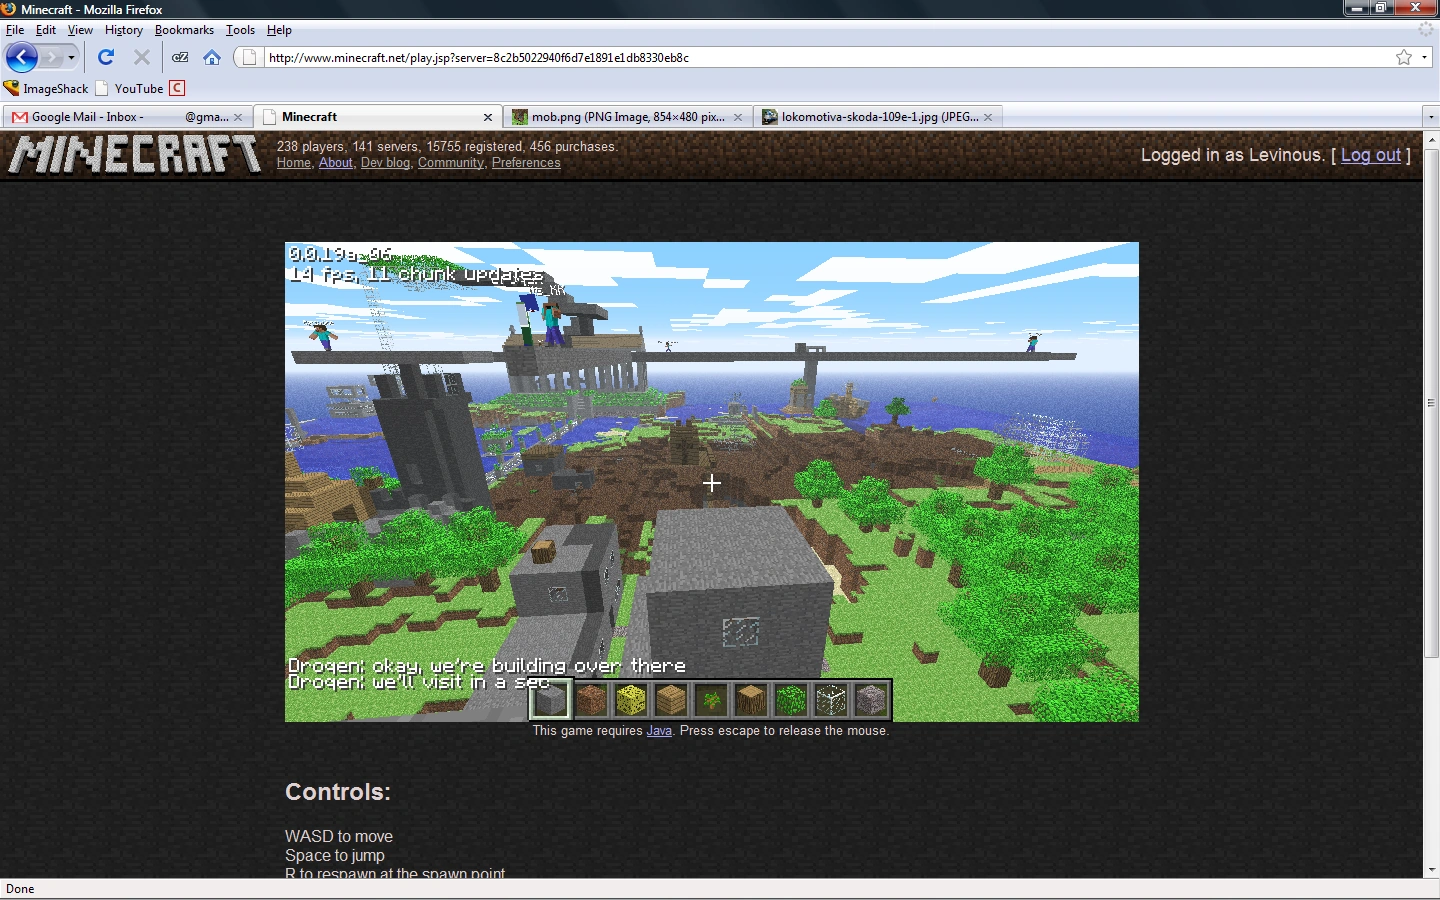Click the 'WASD to move' line
Screen dimensions: 1440x900
pos(339,836)
